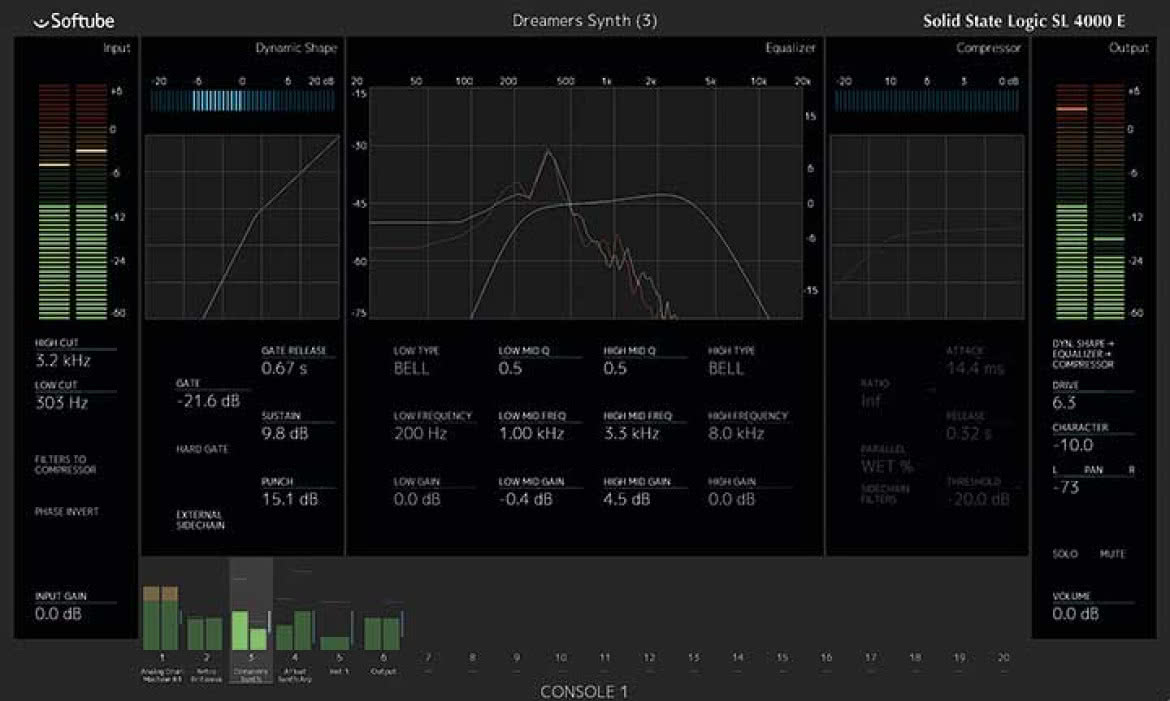Click the Equalizer frequency response graph

[586, 203]
